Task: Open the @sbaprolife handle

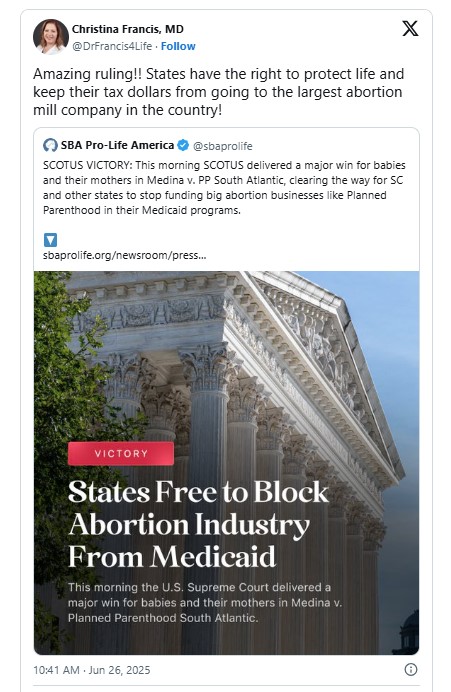Action: (x=222, y=146)
